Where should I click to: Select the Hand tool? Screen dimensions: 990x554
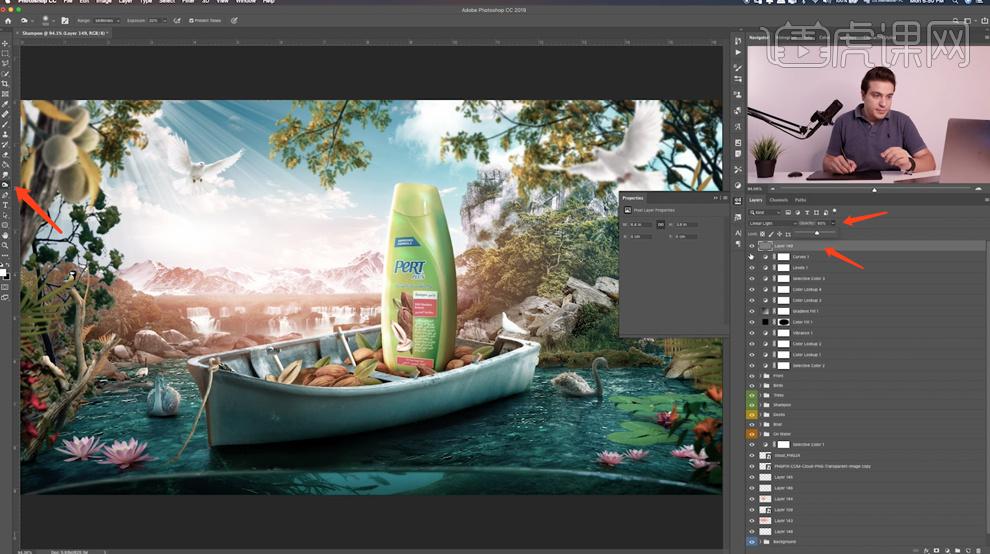(5, 235)
